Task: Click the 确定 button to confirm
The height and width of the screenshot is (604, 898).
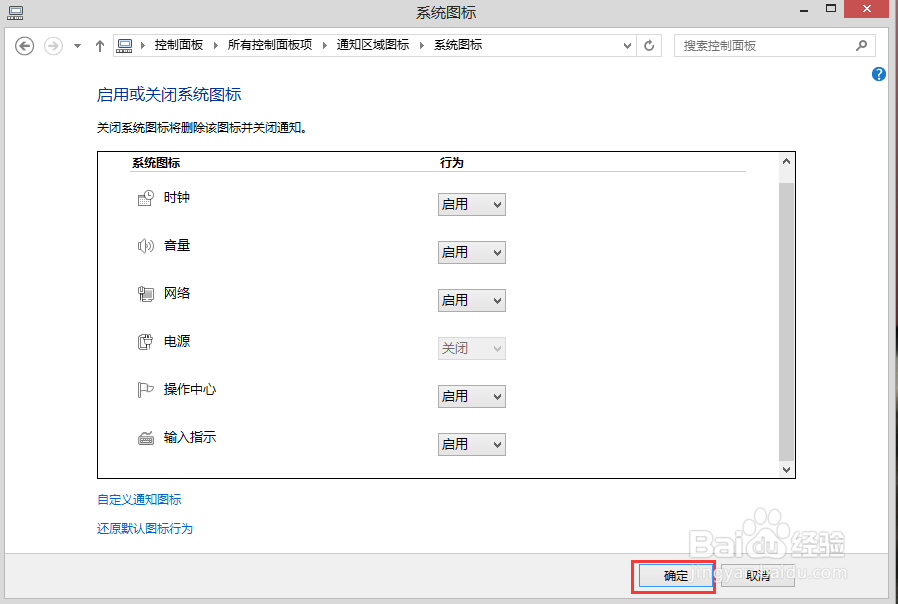Action: coord(673,576)
